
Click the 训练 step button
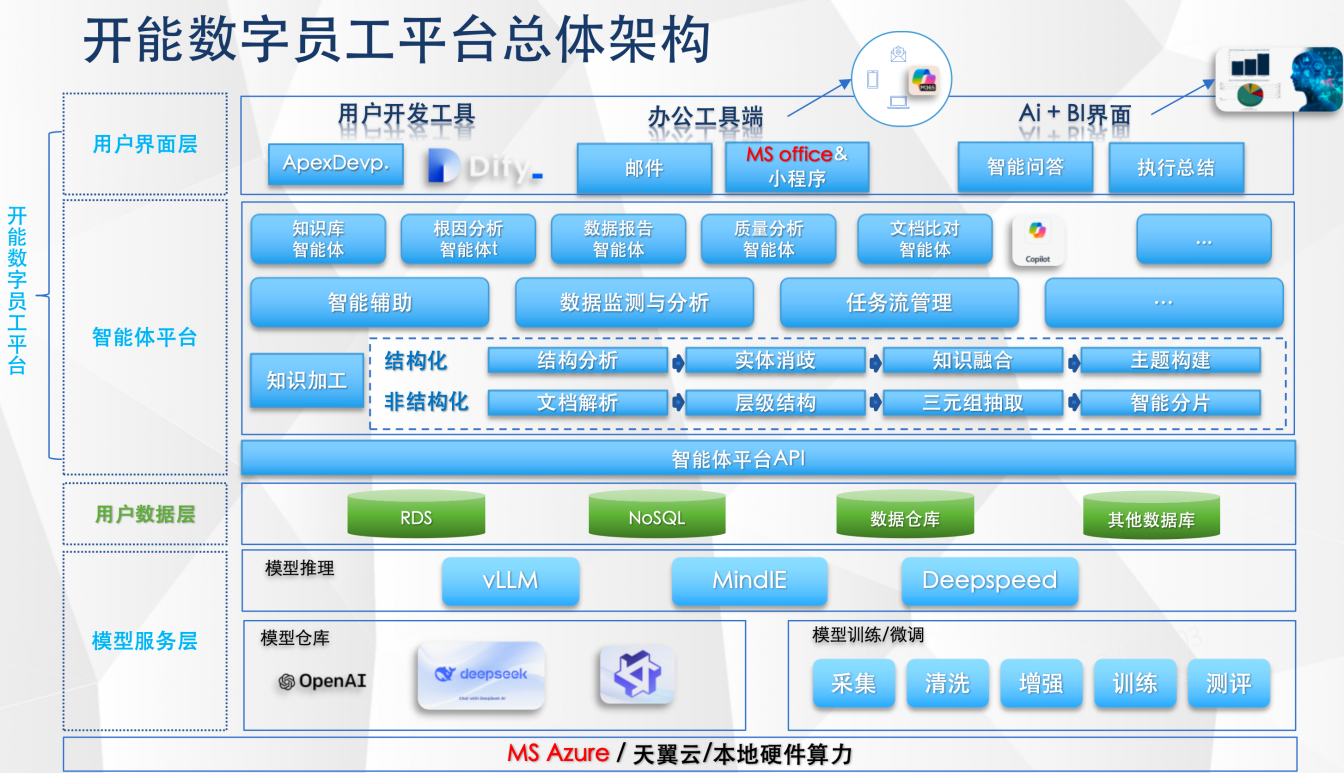click(x=1135, y=683)
